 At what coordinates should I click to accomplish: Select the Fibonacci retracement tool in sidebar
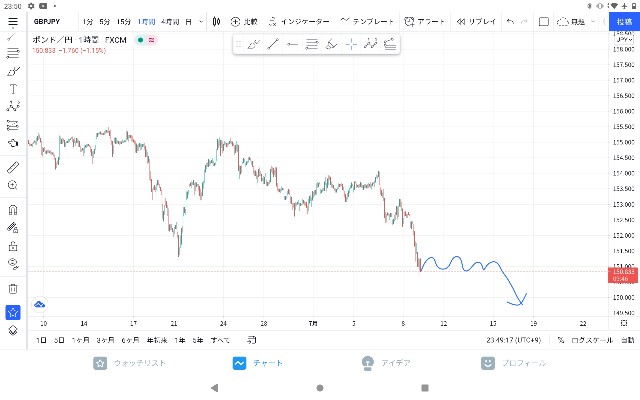pos(13,53)
